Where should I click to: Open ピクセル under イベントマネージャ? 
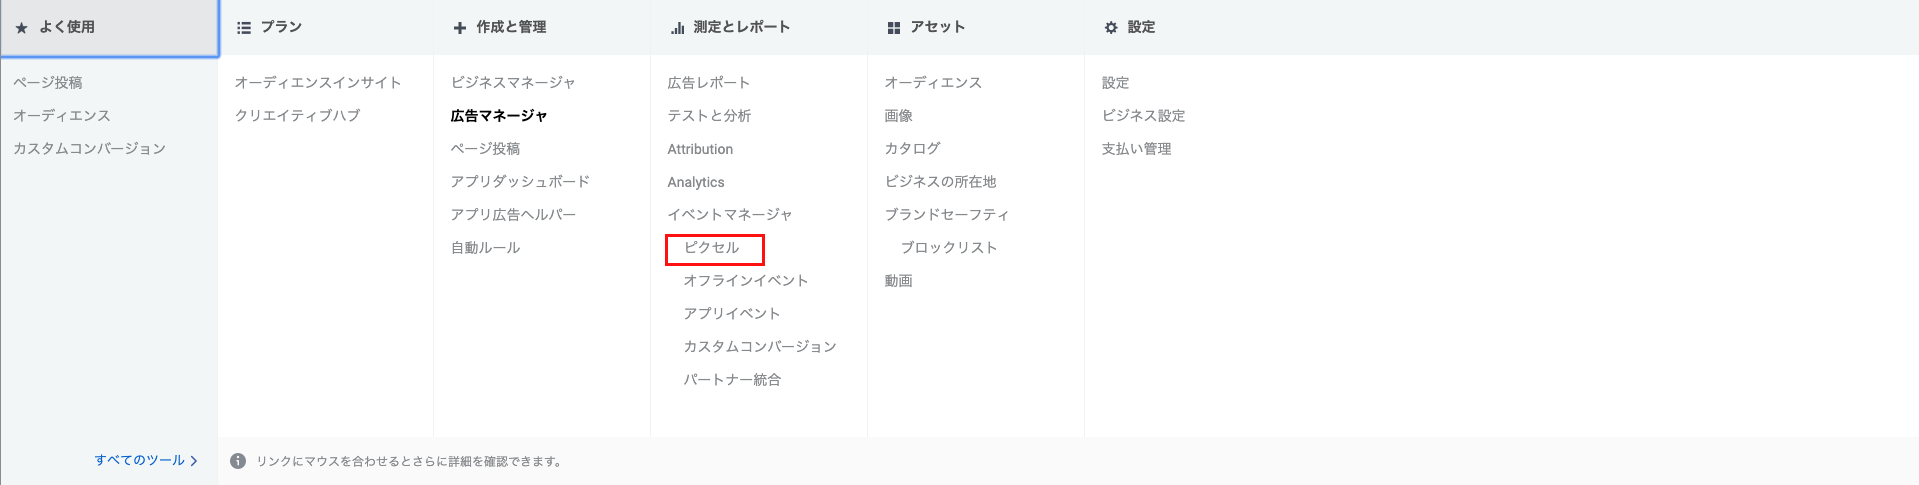point(712,248)
